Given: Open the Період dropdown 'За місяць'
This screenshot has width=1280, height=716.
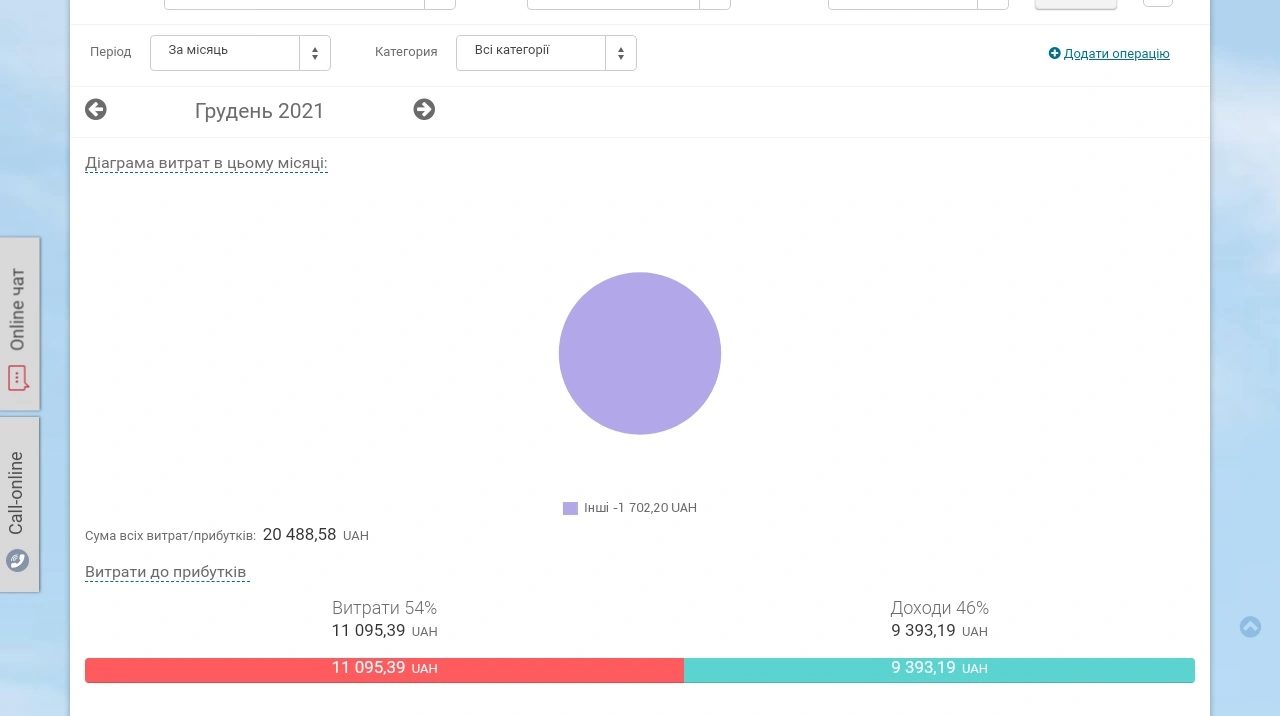Looking at the screenshot, I should (x=240, y=53).
